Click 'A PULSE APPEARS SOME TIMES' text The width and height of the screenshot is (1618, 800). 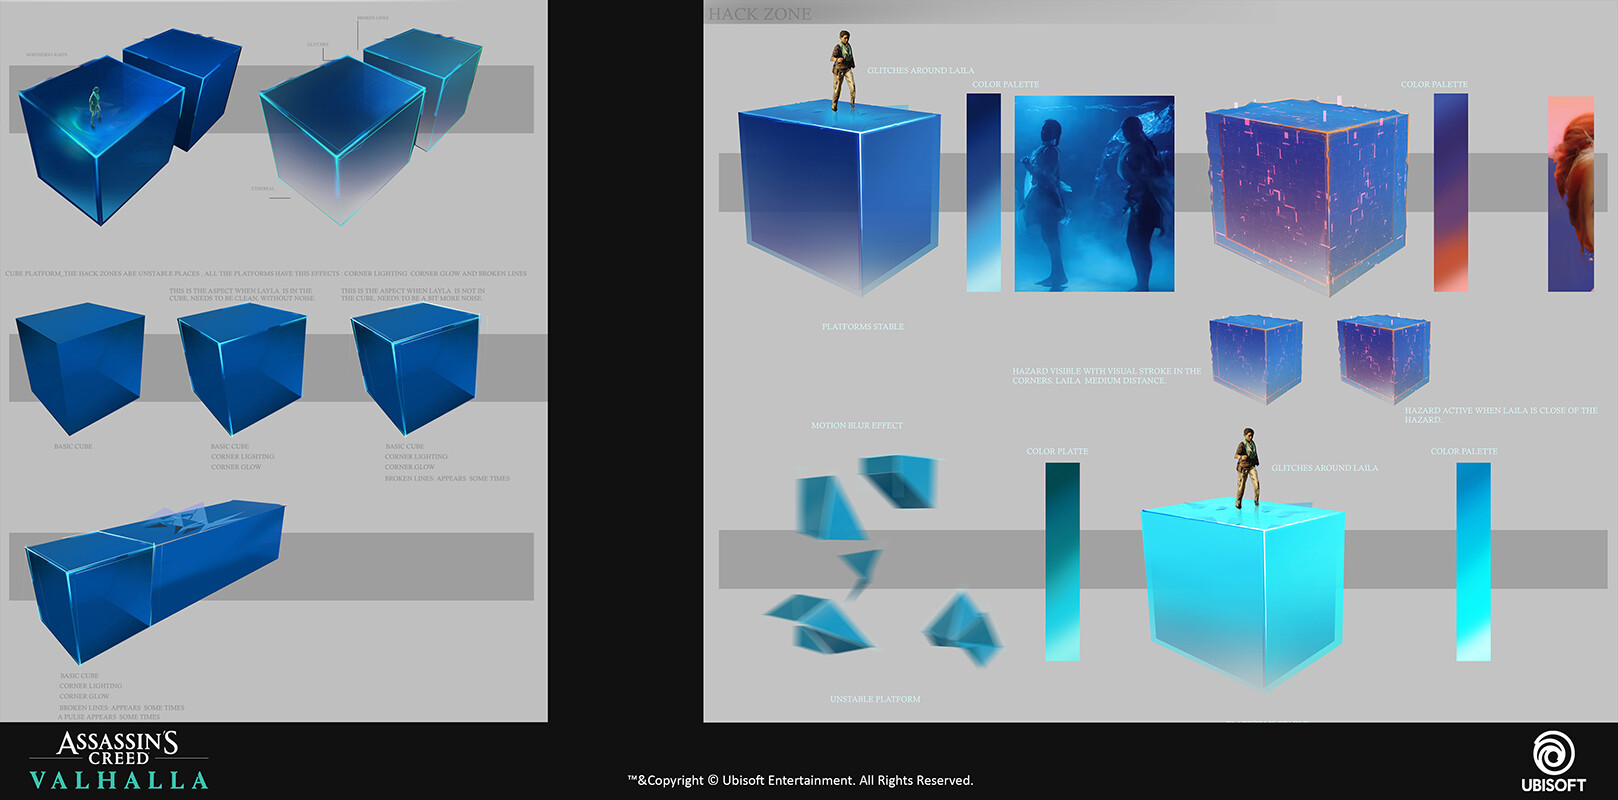[109, 717]
